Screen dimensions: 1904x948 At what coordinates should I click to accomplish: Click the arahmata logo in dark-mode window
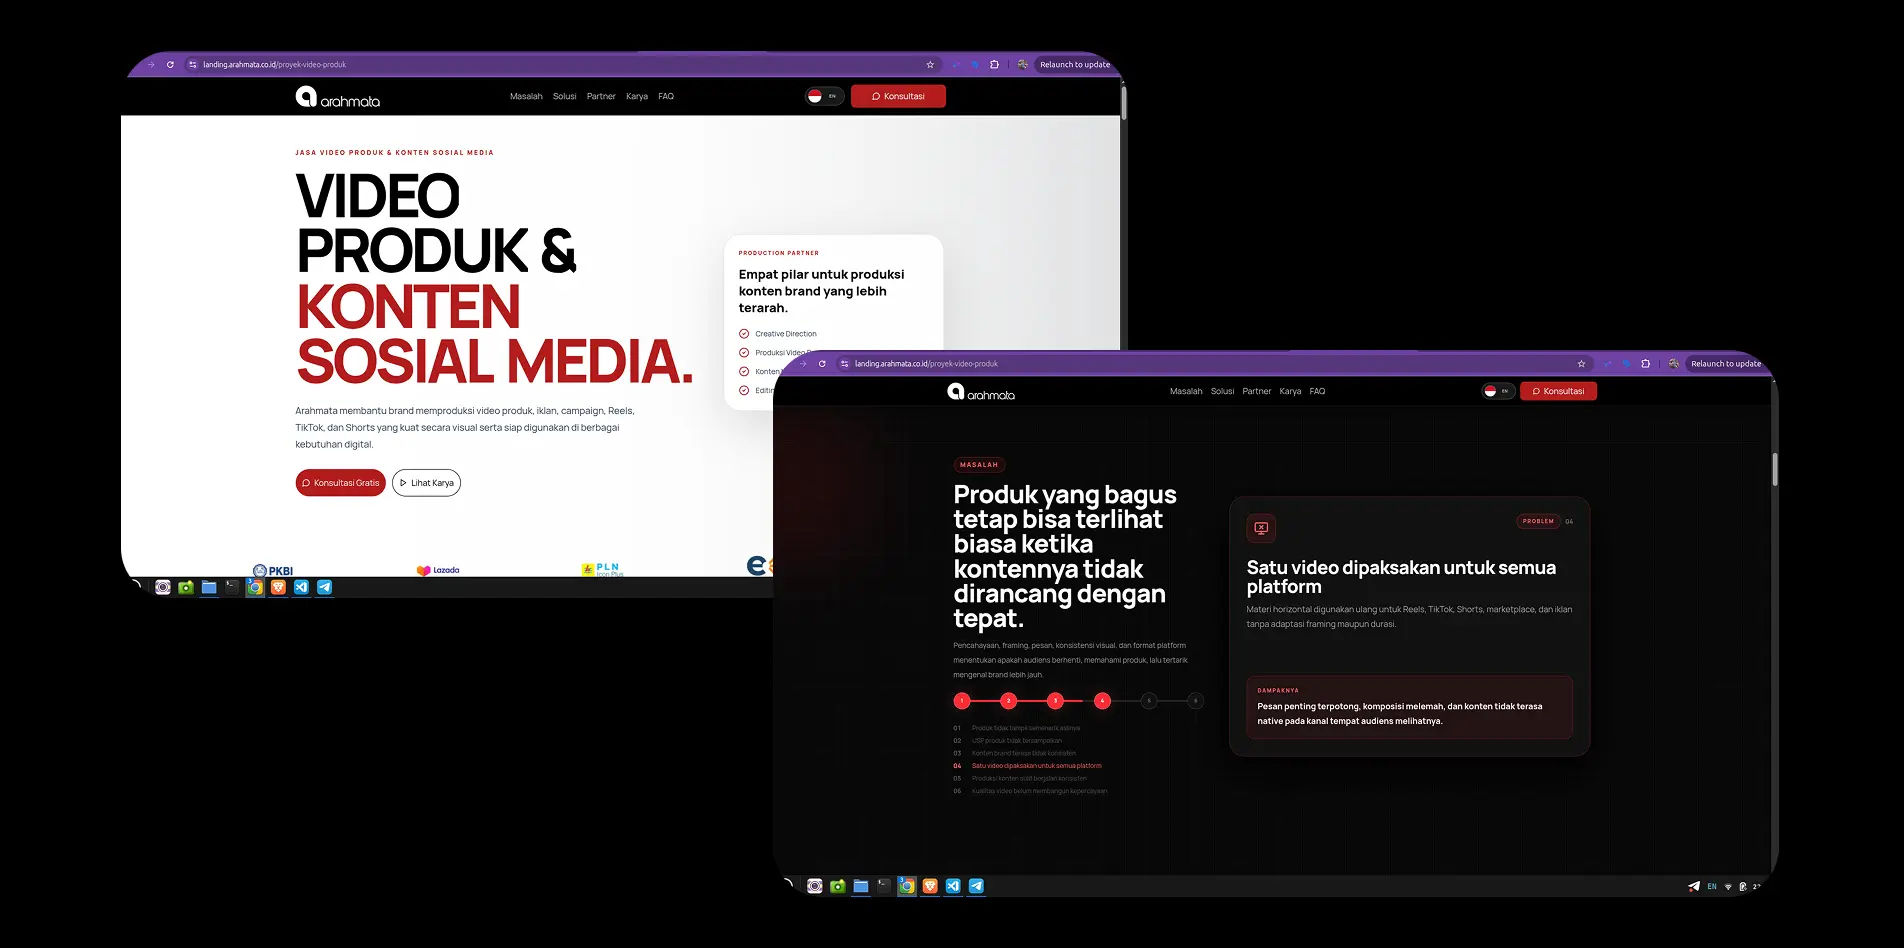click(981, 392)
